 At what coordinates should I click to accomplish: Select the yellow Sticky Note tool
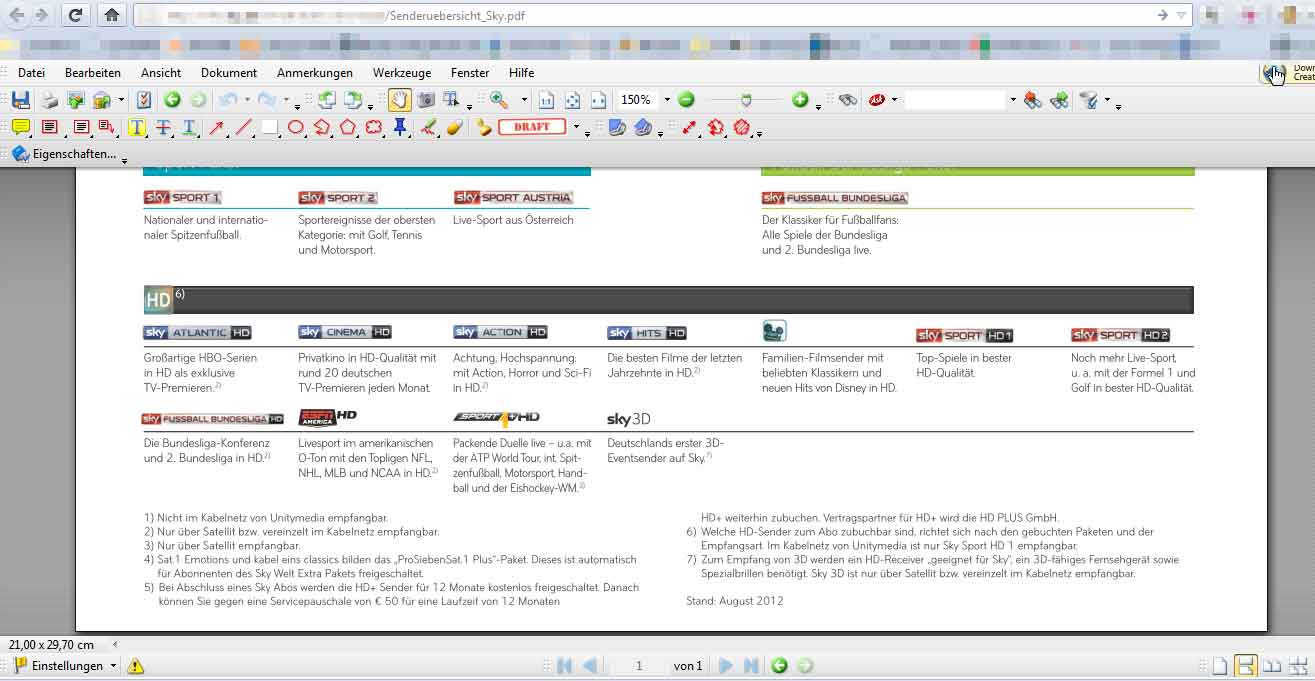tap(21, 127)
